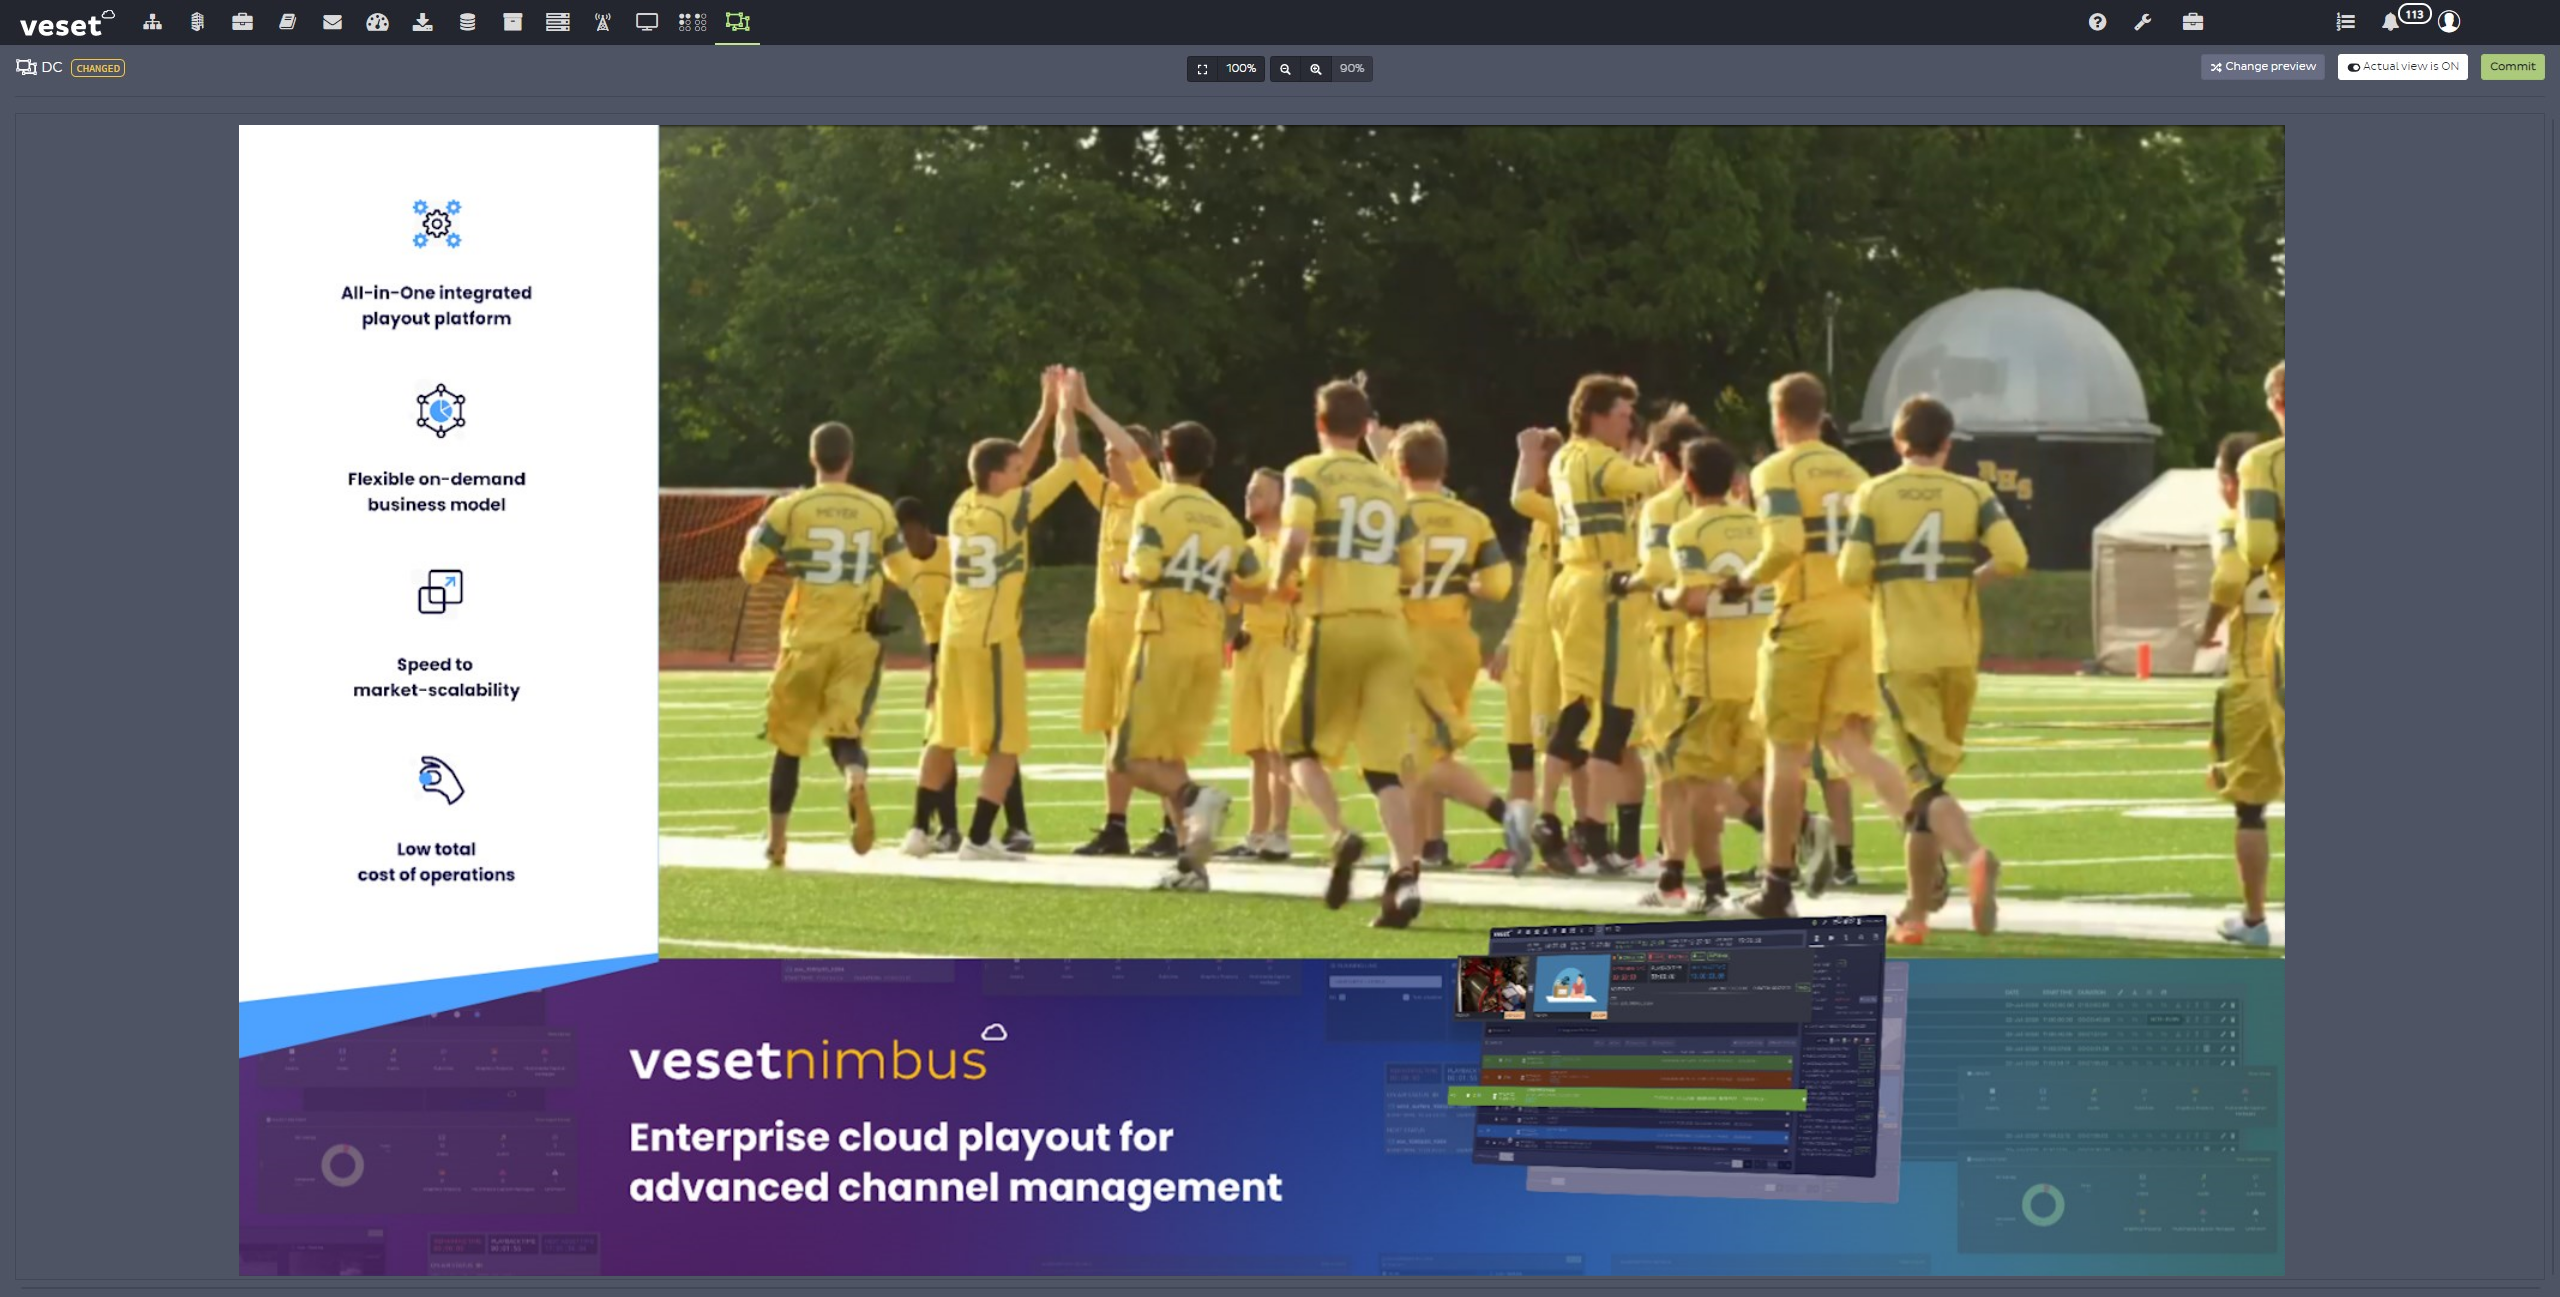Open the monitor display icon
Viewport: 2560px width, 1297px height.
[x=647, y=22]
